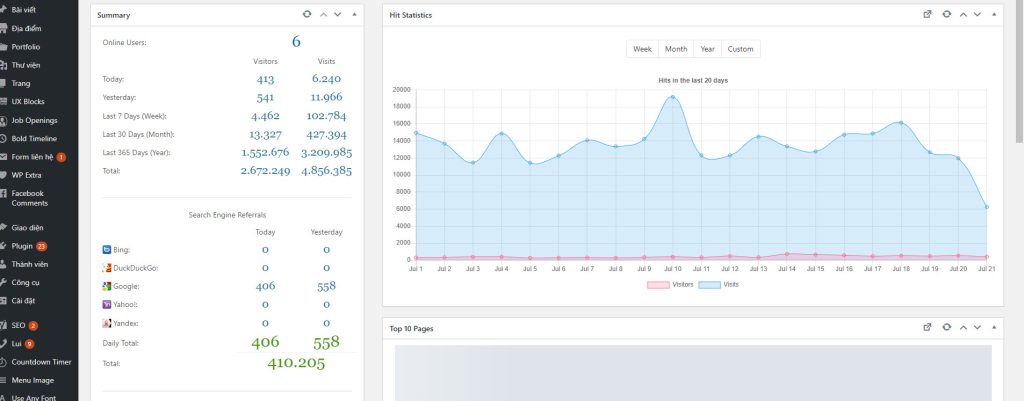Open Hit Statistics in external page
This screenshot has height=401, width=1024.
coord(927,15)
